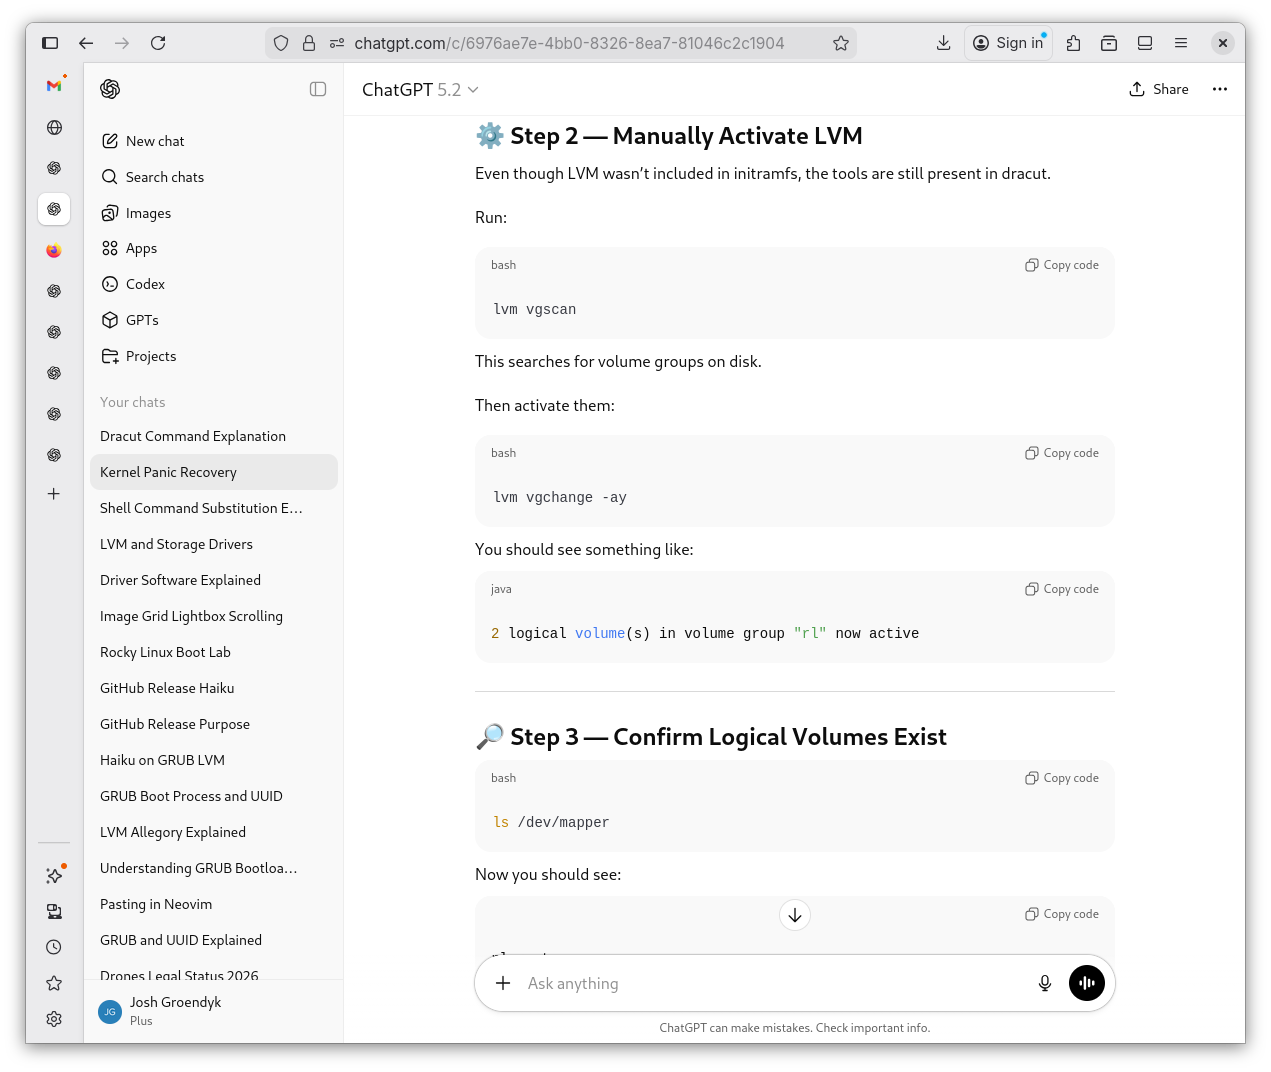Click the scroll-to-bottom arrow button

tap(794, 915)
